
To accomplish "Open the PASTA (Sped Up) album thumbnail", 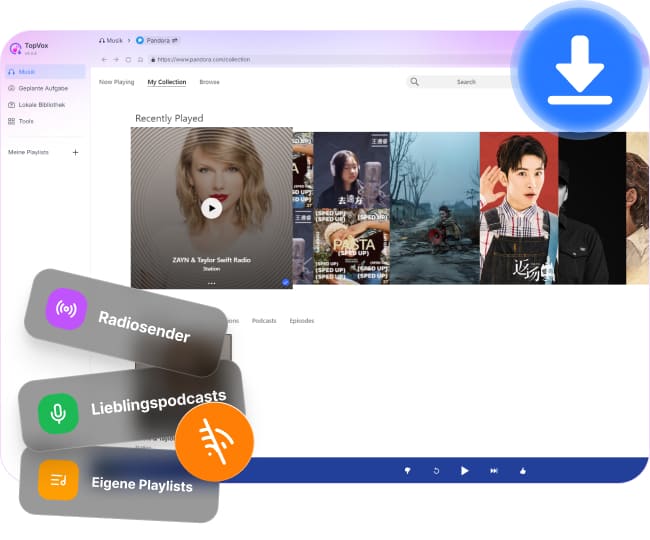I will pyautogui.click(x=352, y=246).
